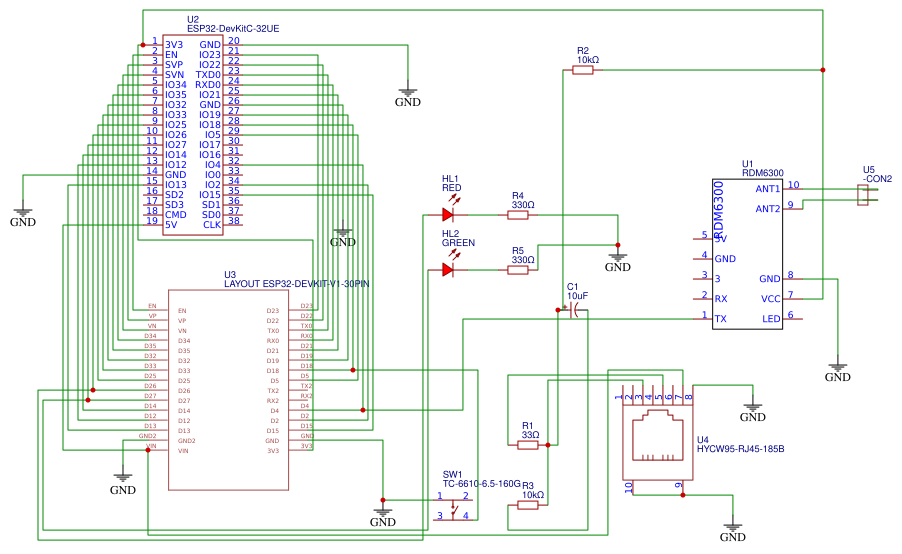Select the HL2 GREEN LED symbol
The height and width of the screenshot is (554, 902).
coord(448,269)
